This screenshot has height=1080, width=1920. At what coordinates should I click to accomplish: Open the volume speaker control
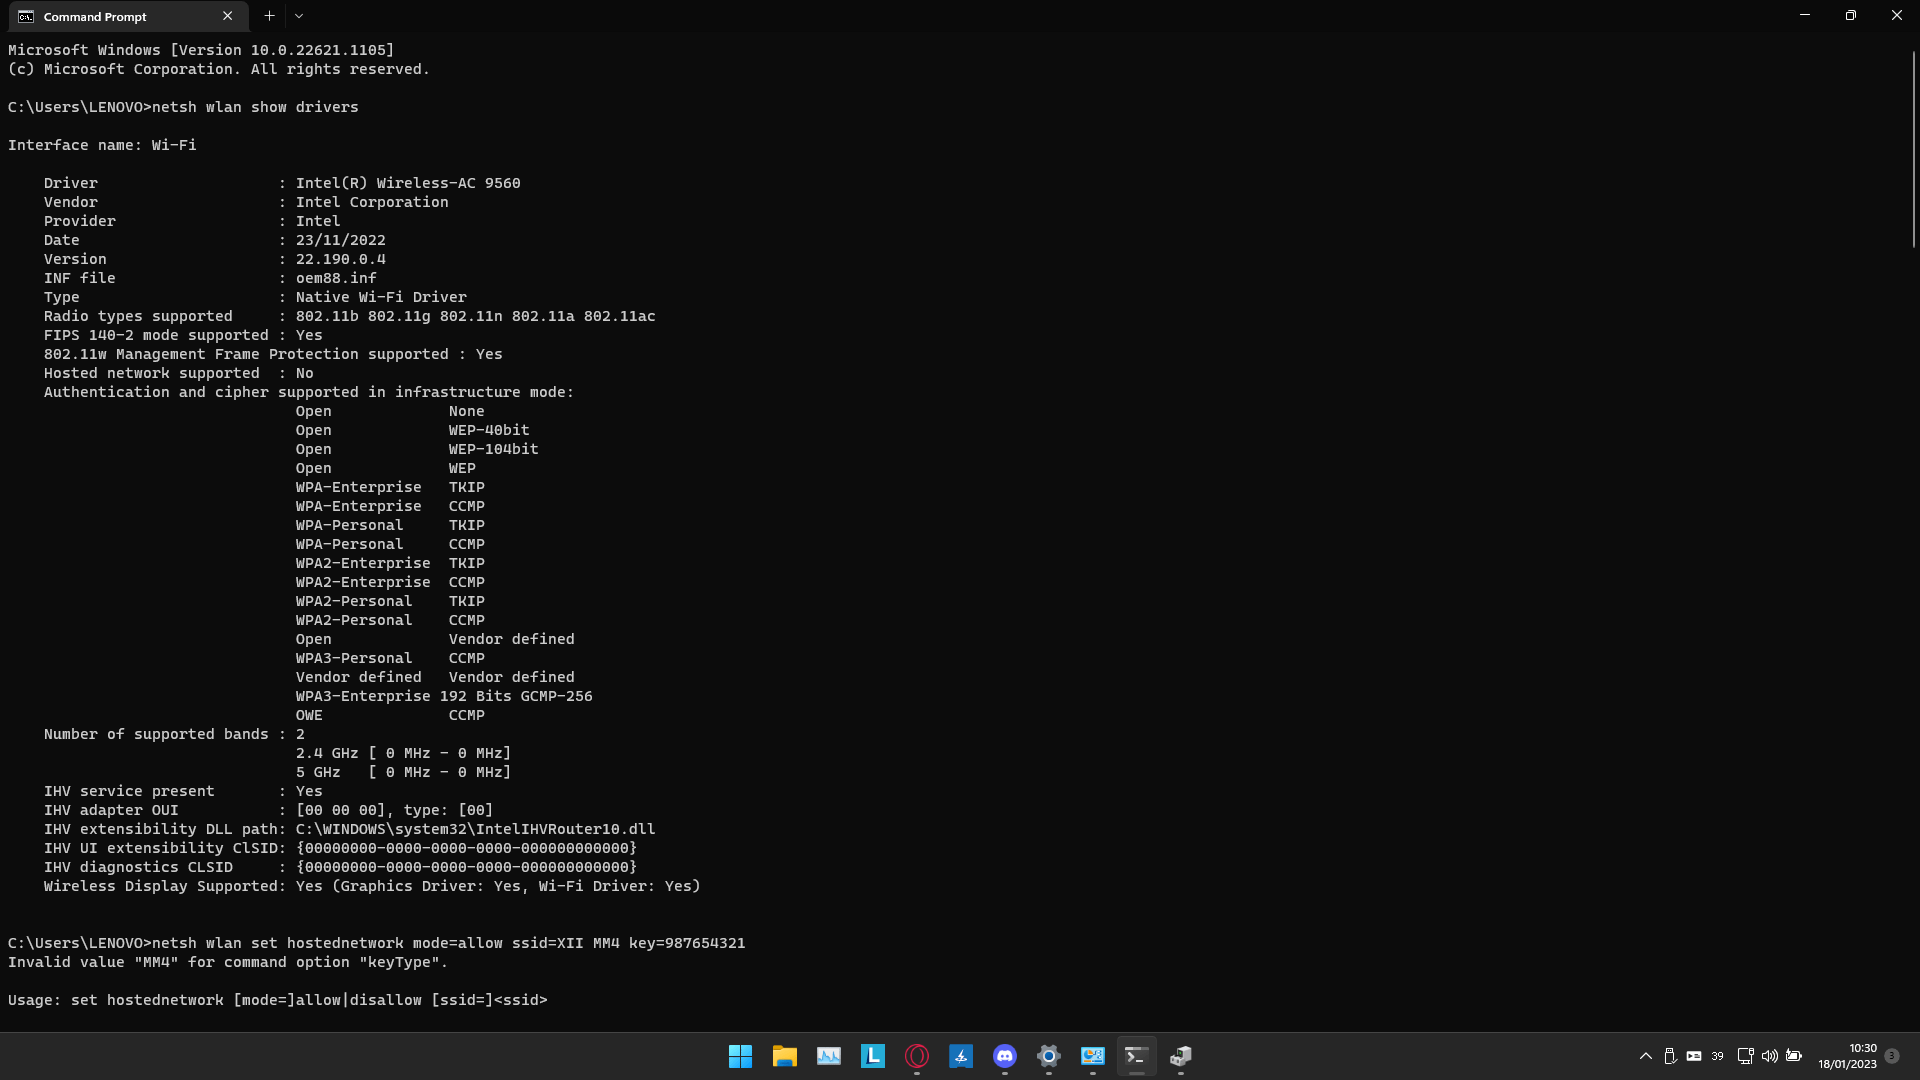(x=1770, y=1056)
